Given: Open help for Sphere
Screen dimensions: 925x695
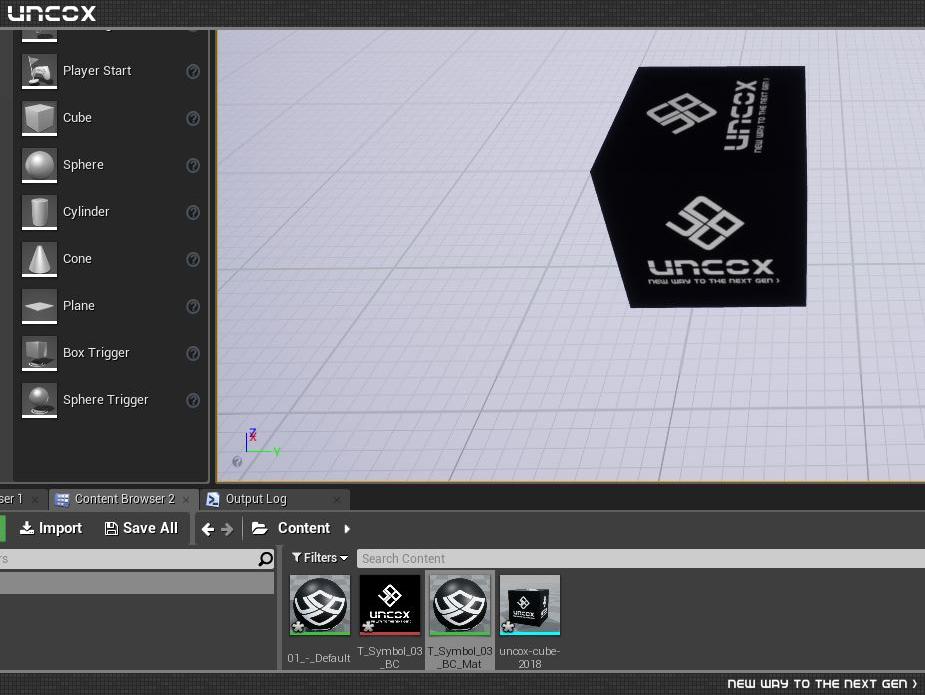Looking at the screenshot, I should pyautogui.click(x=193, y=165).
